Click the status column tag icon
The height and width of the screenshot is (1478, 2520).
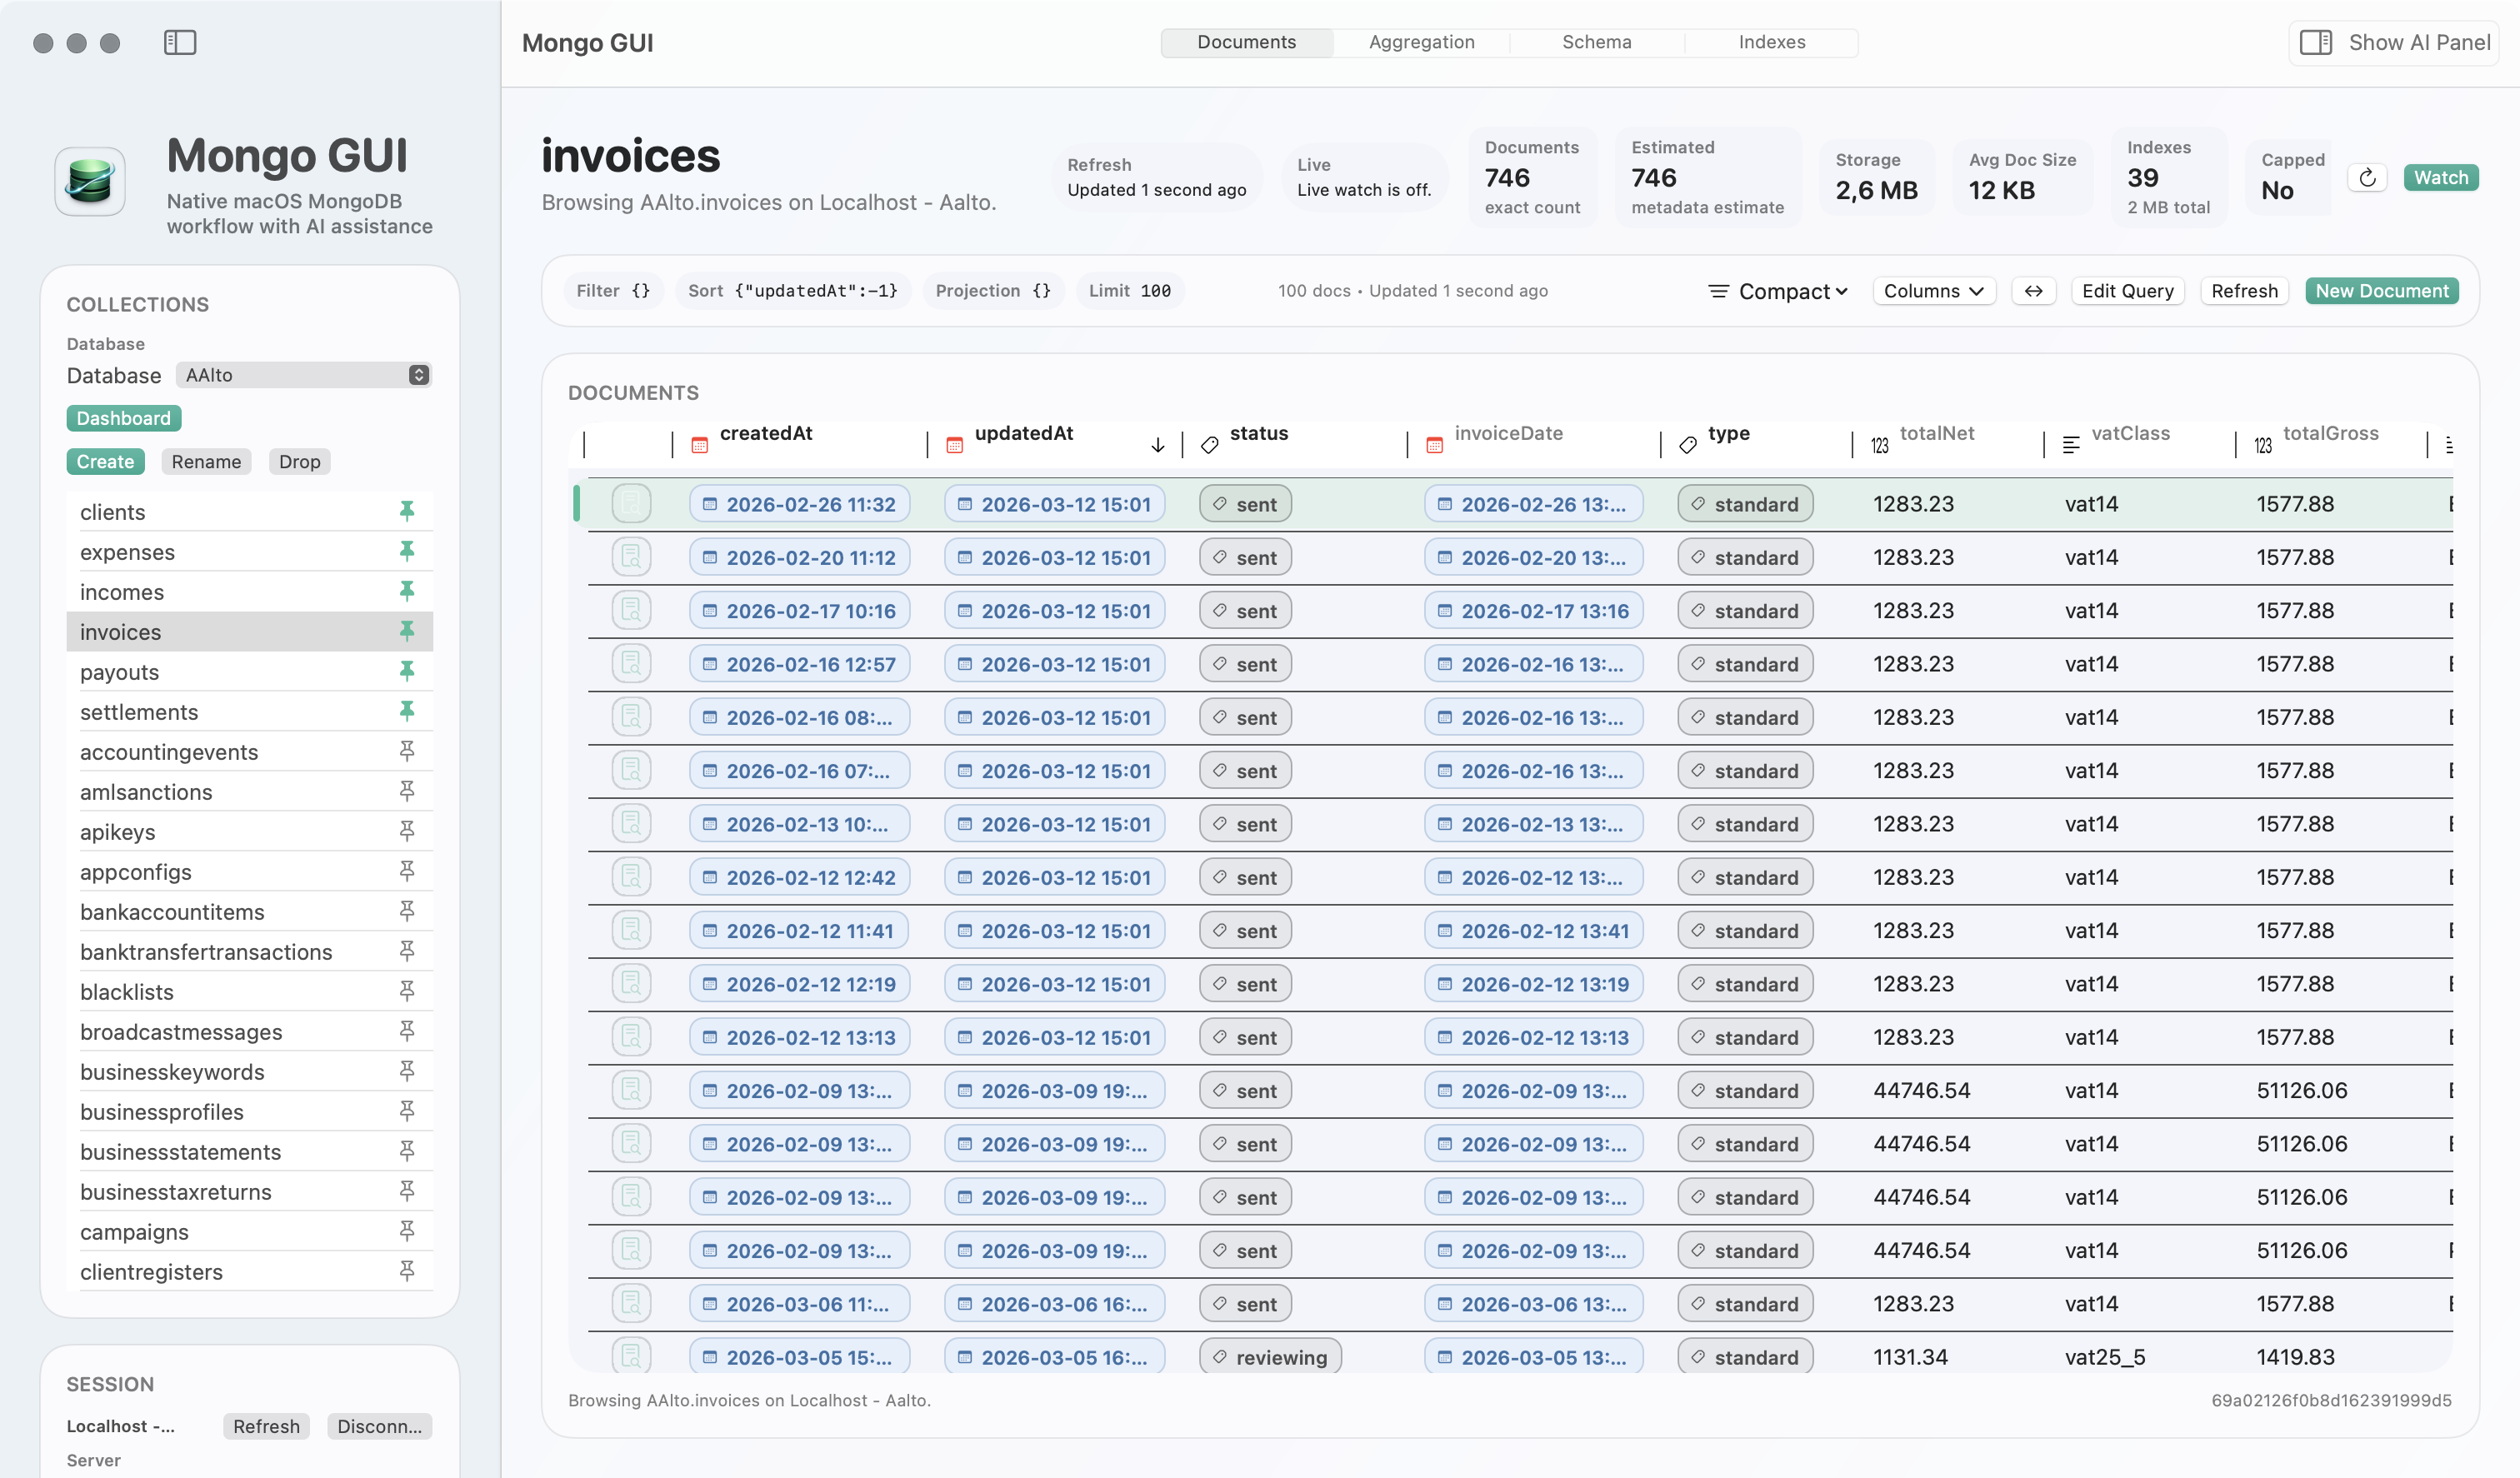pos(1209,445)
